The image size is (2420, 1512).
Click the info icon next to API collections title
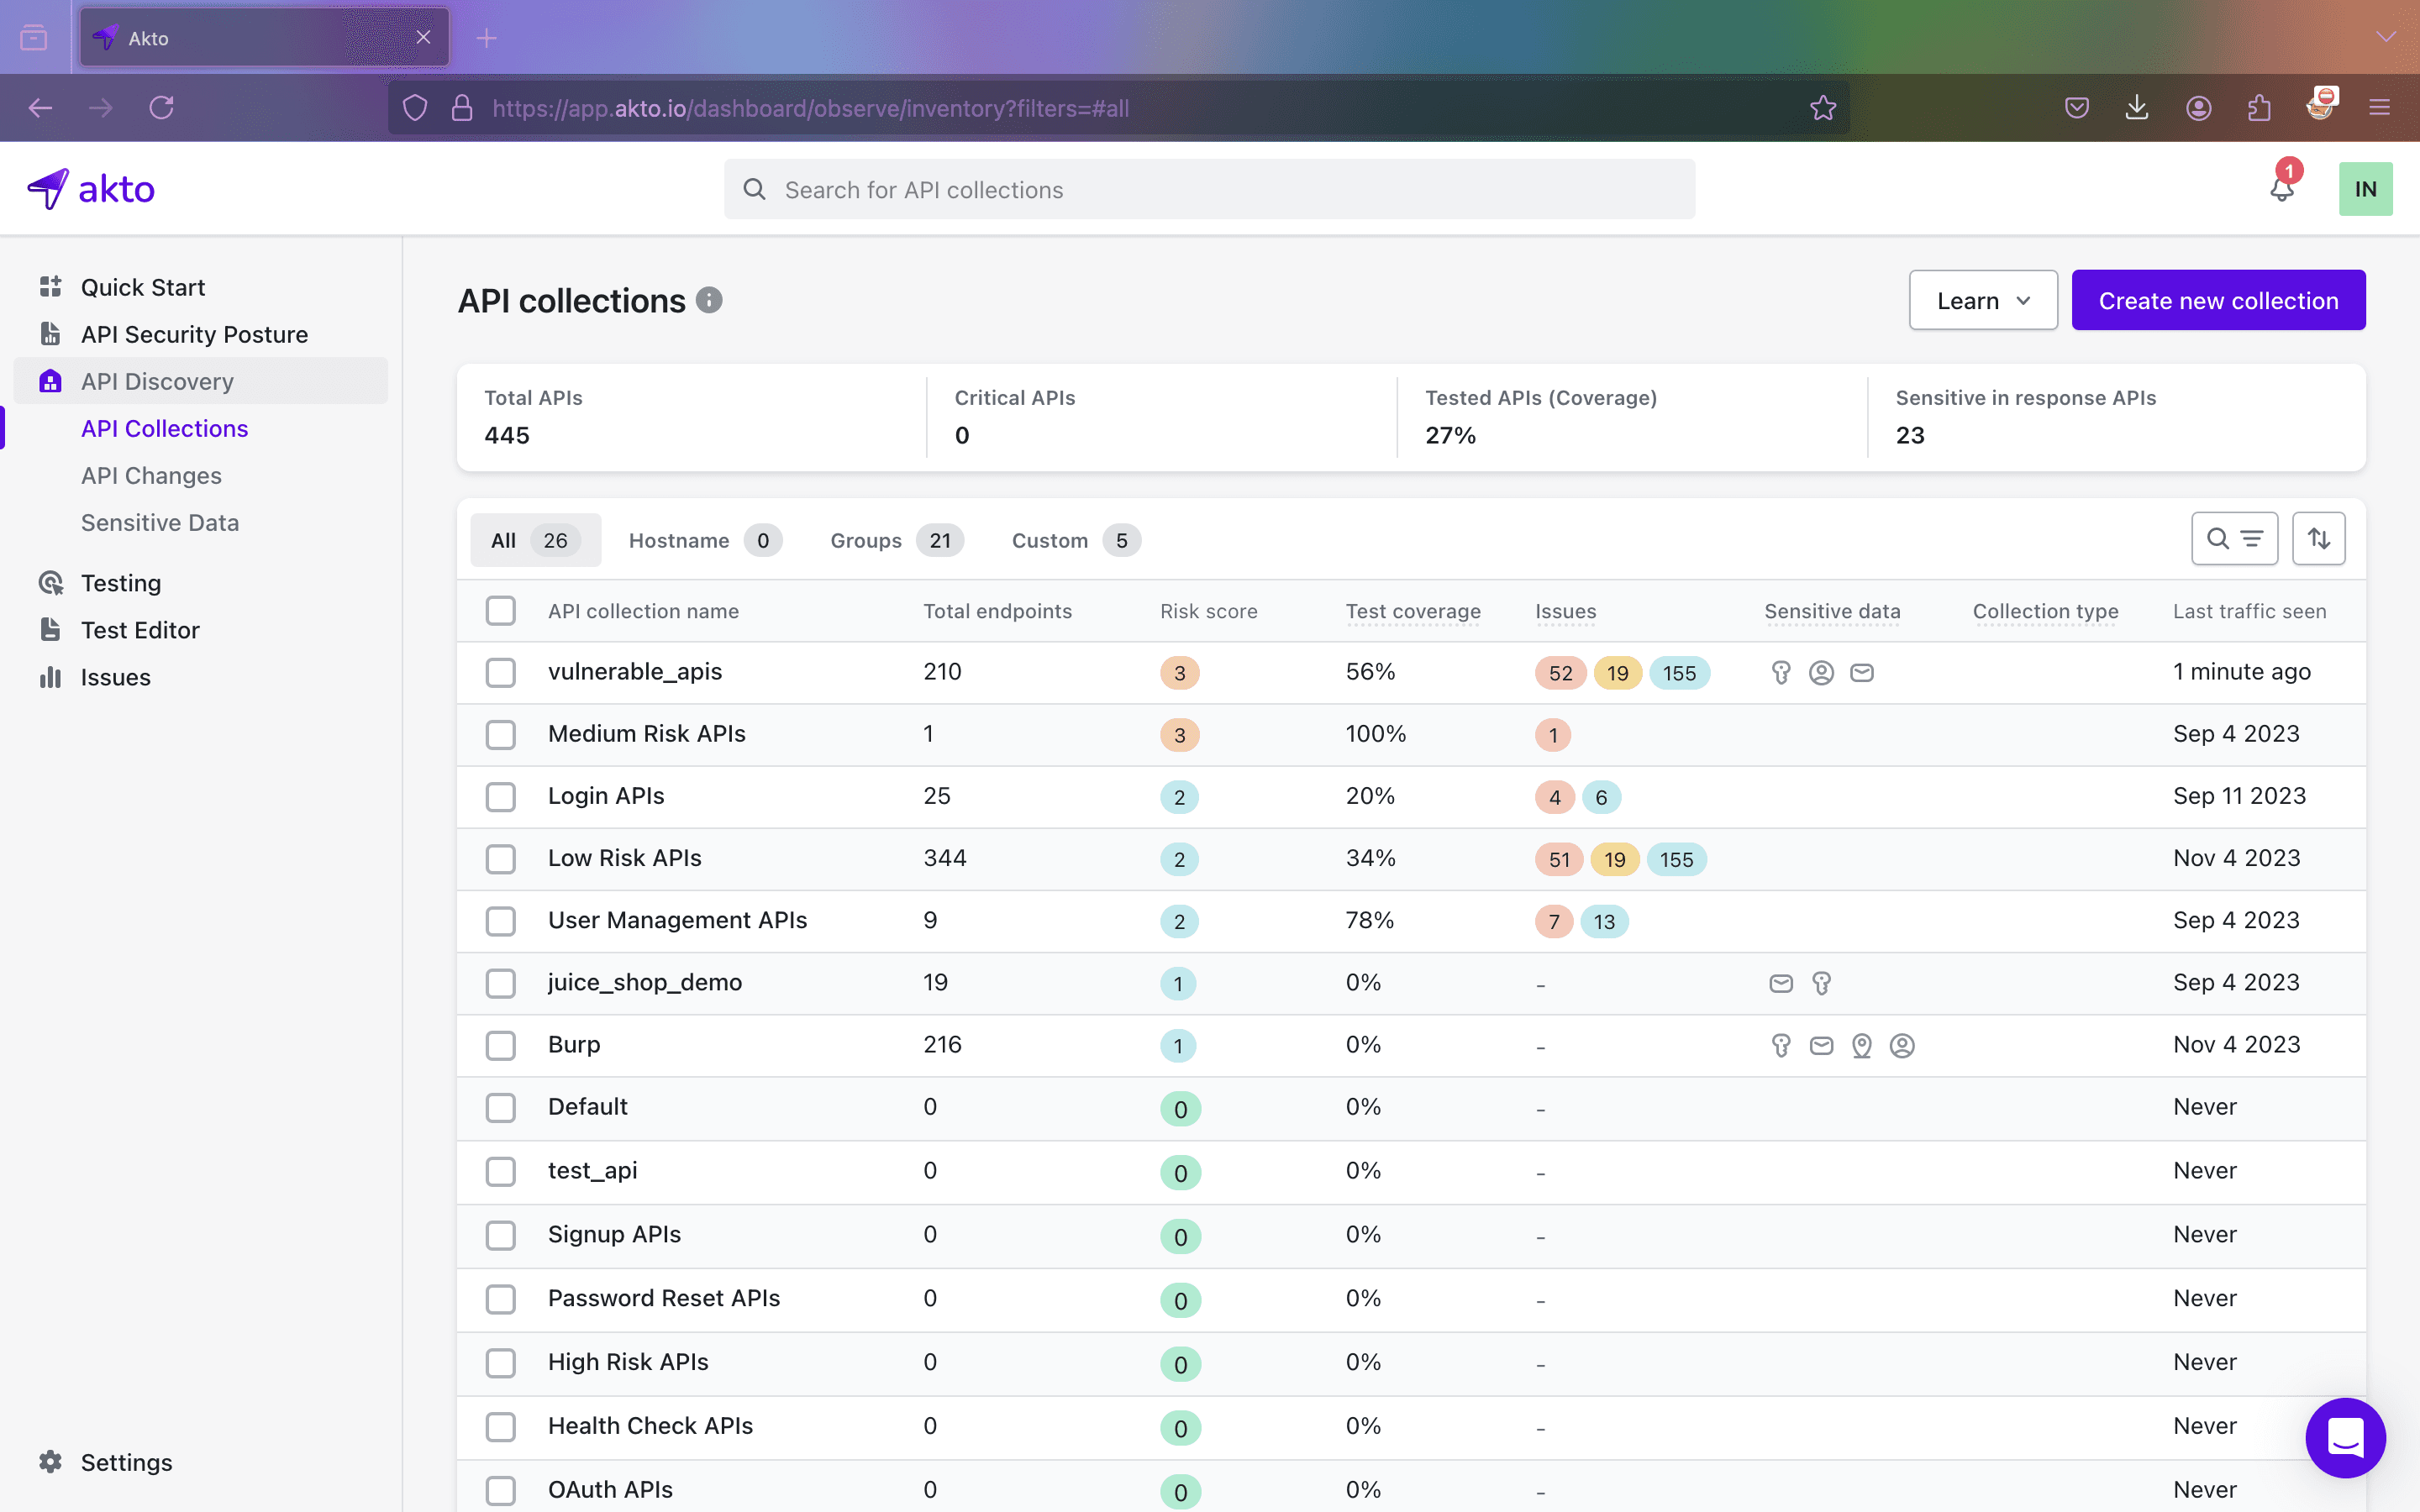[x=711, y=298]
